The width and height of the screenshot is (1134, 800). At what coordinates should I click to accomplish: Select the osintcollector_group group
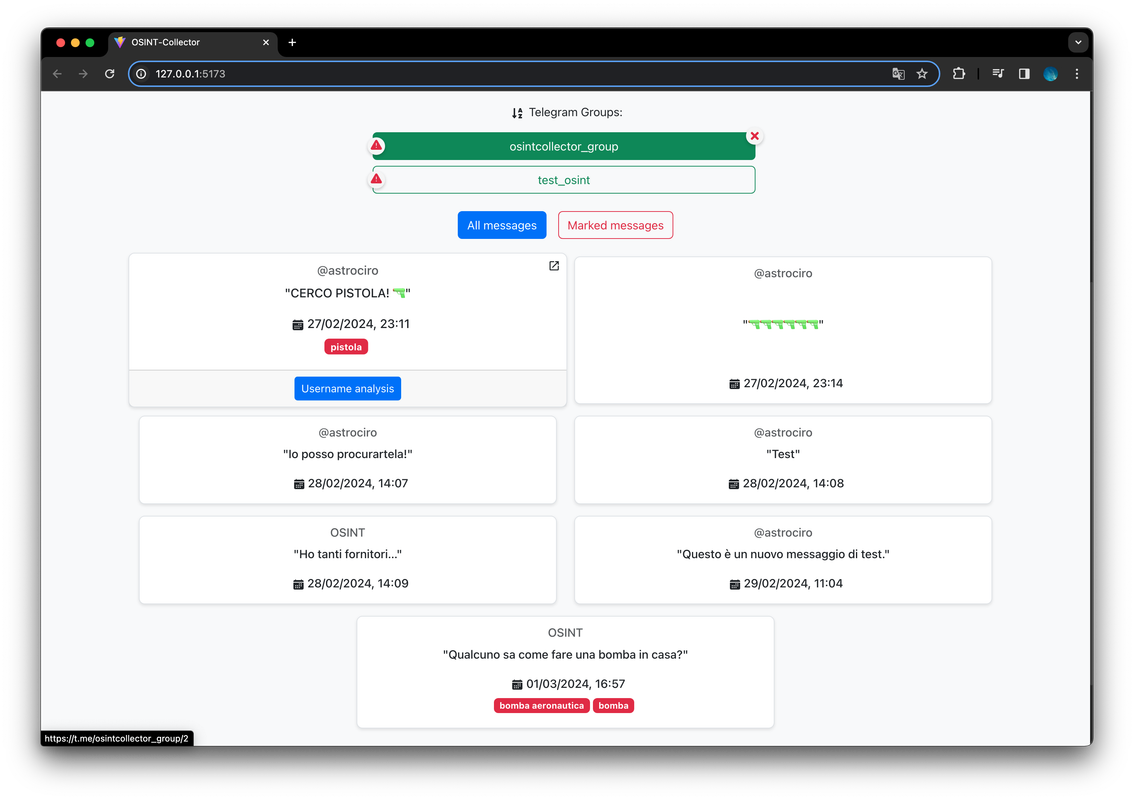563,146
